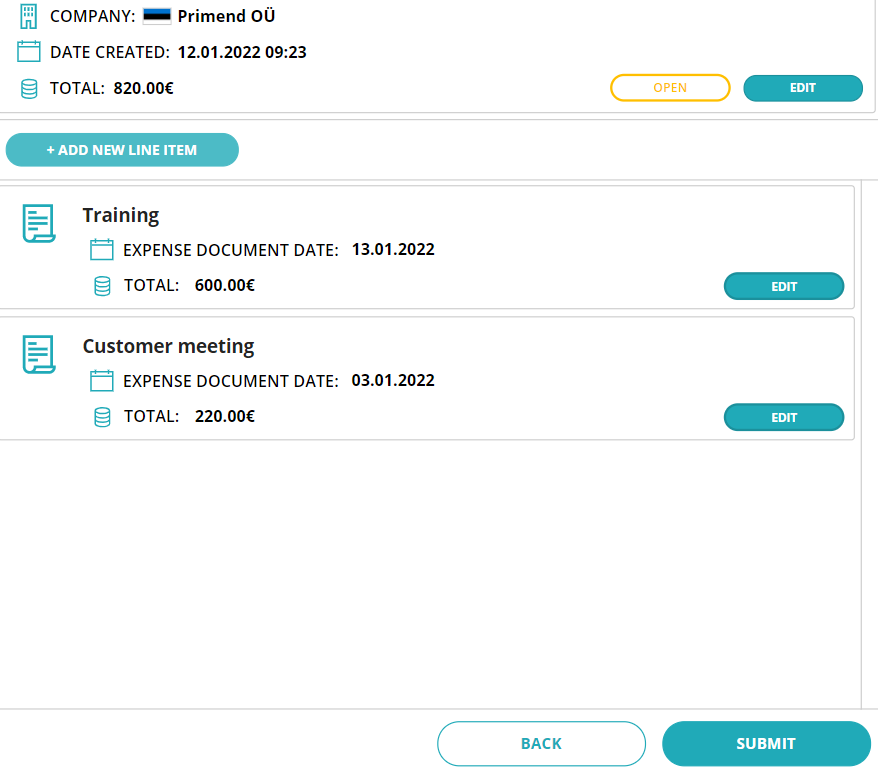Edit the Customer meeting line item

(783, 417)
